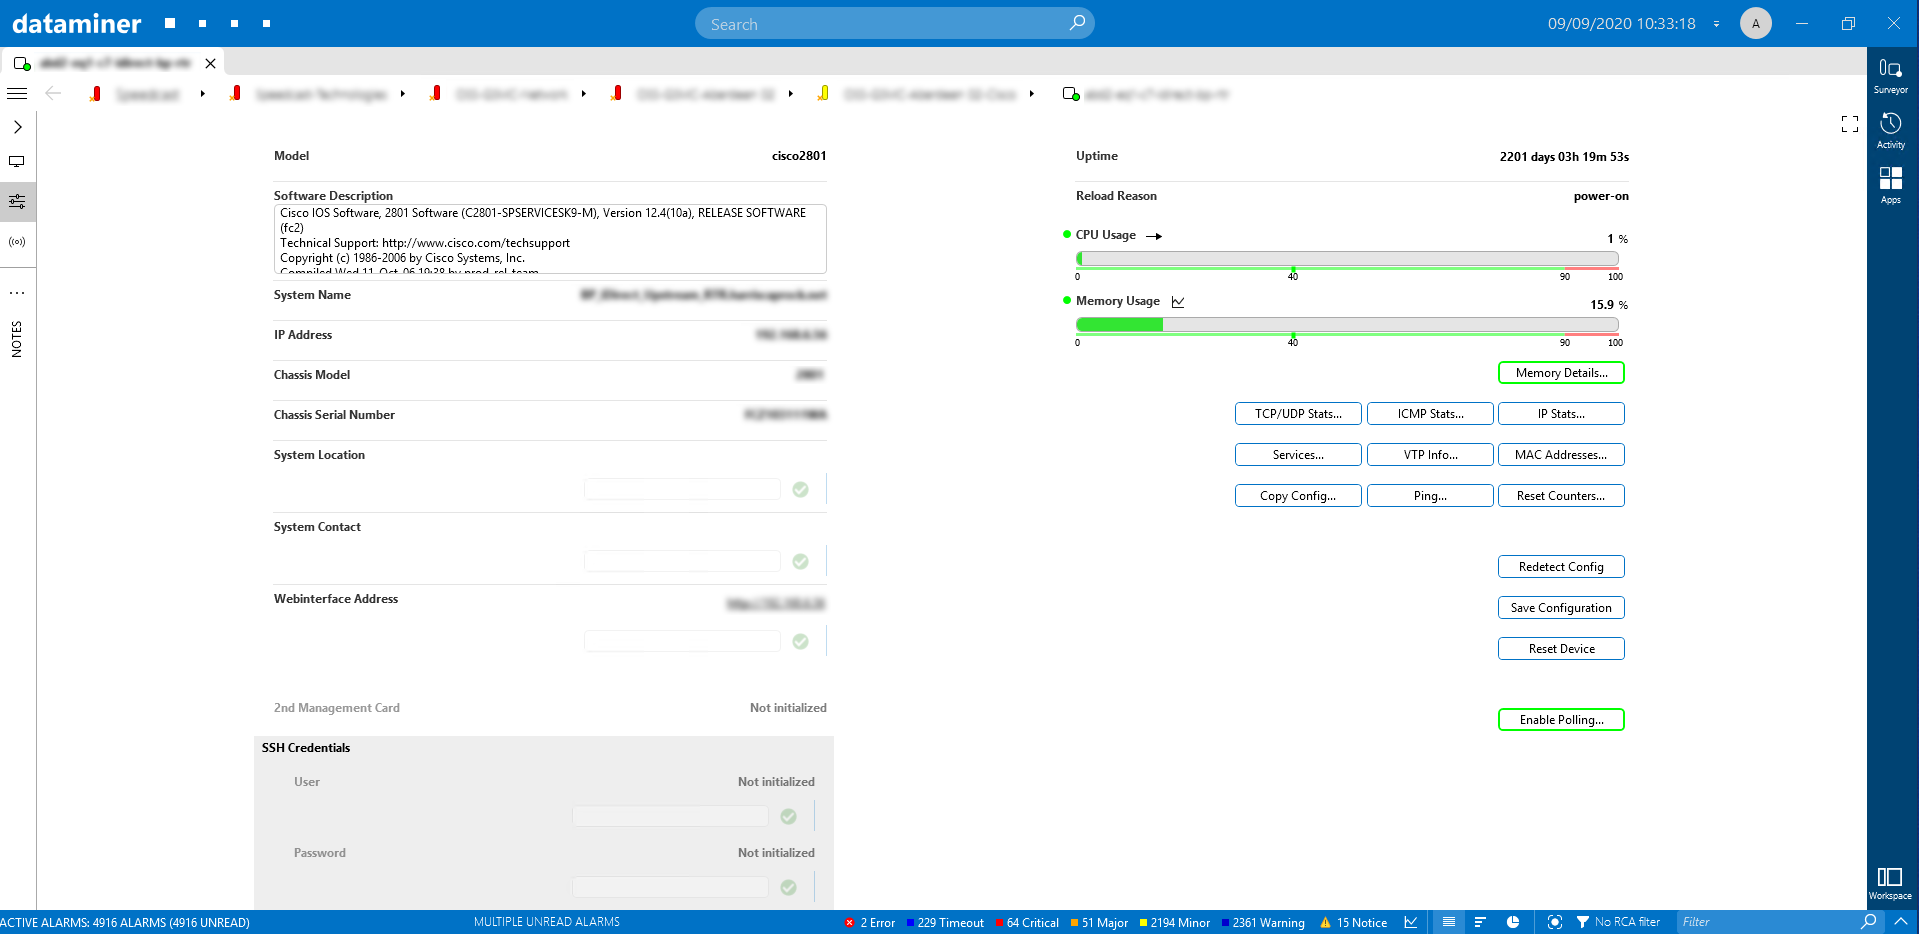Open the Apps panel
Image resolution: width=1919 pixels, height=934 pixels.
point(1890,185)
